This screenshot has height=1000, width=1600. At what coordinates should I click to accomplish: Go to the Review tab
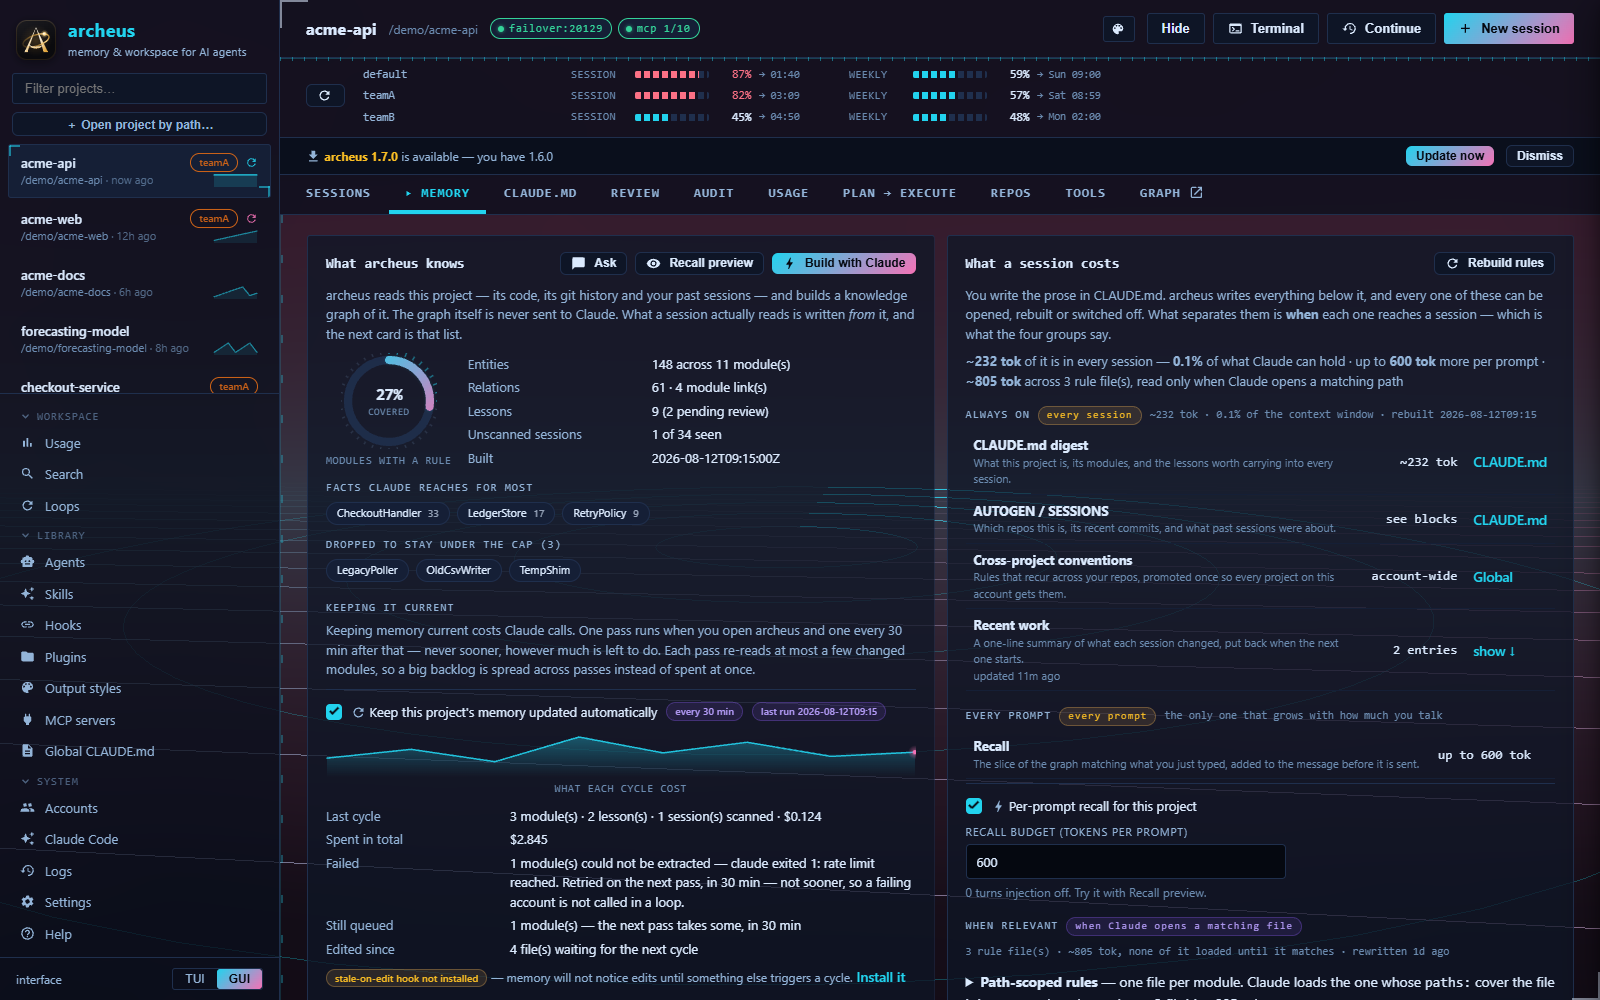point(635,193)
